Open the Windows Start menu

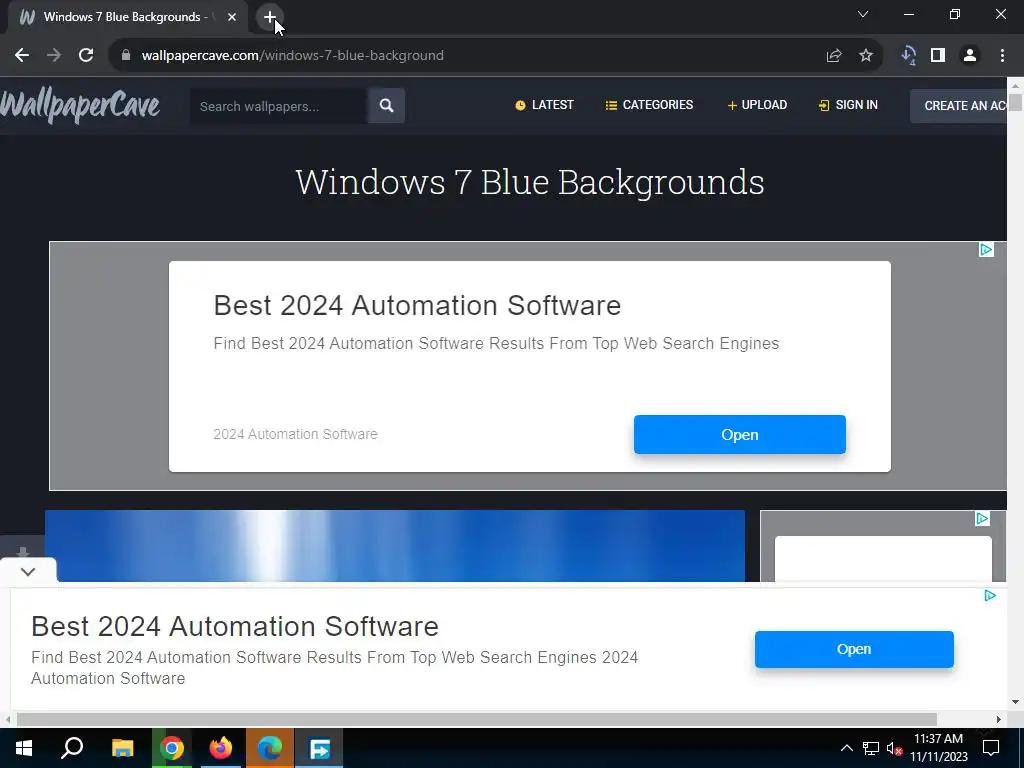click(x=24, y=748)
